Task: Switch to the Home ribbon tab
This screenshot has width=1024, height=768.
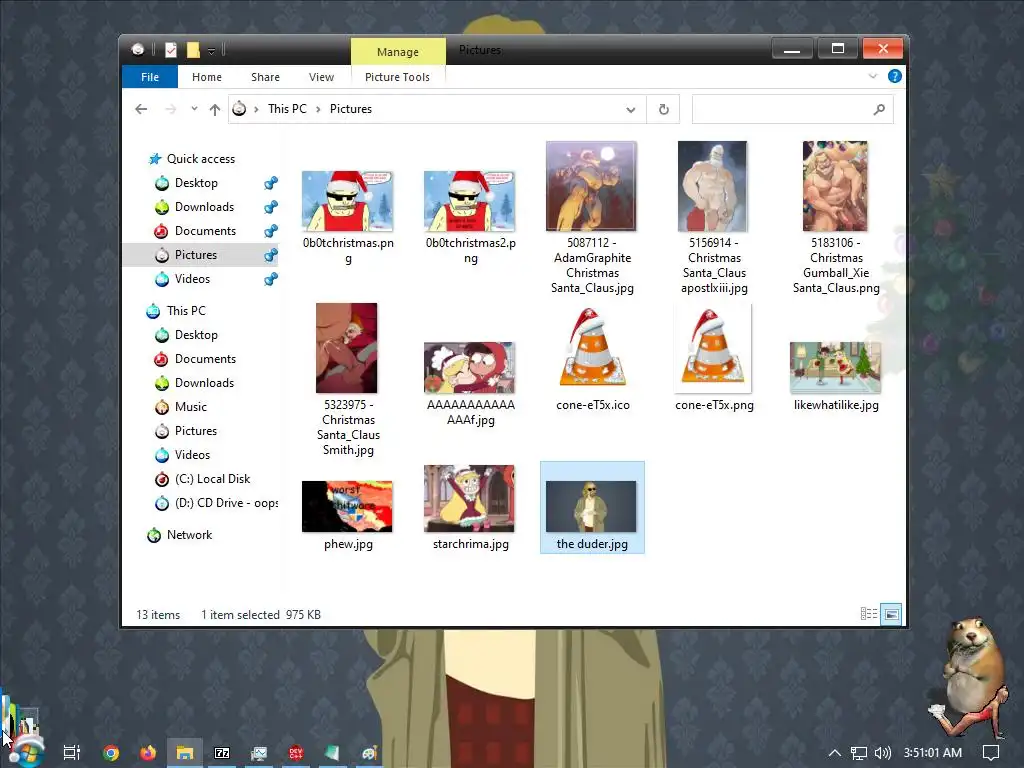Action: pos(206,77)
